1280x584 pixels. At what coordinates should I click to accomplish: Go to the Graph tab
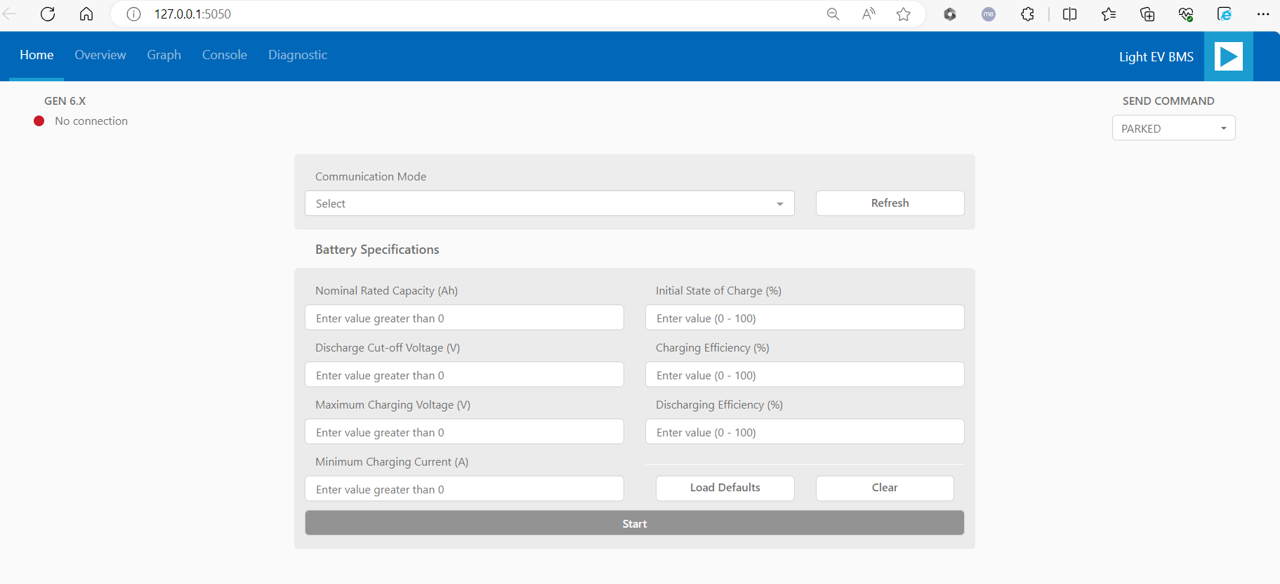point(164,55)
